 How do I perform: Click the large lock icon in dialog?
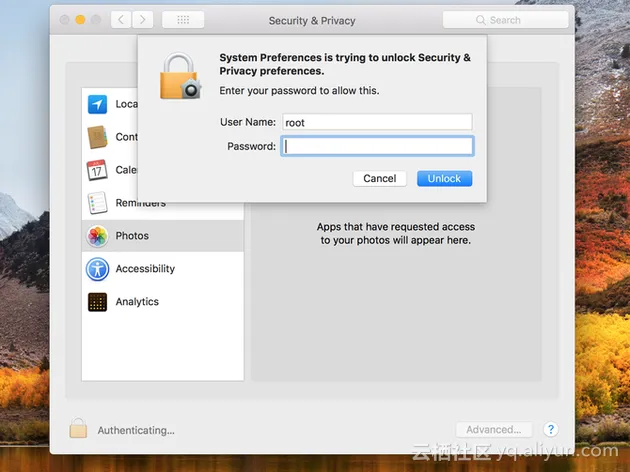click(180, 77)
